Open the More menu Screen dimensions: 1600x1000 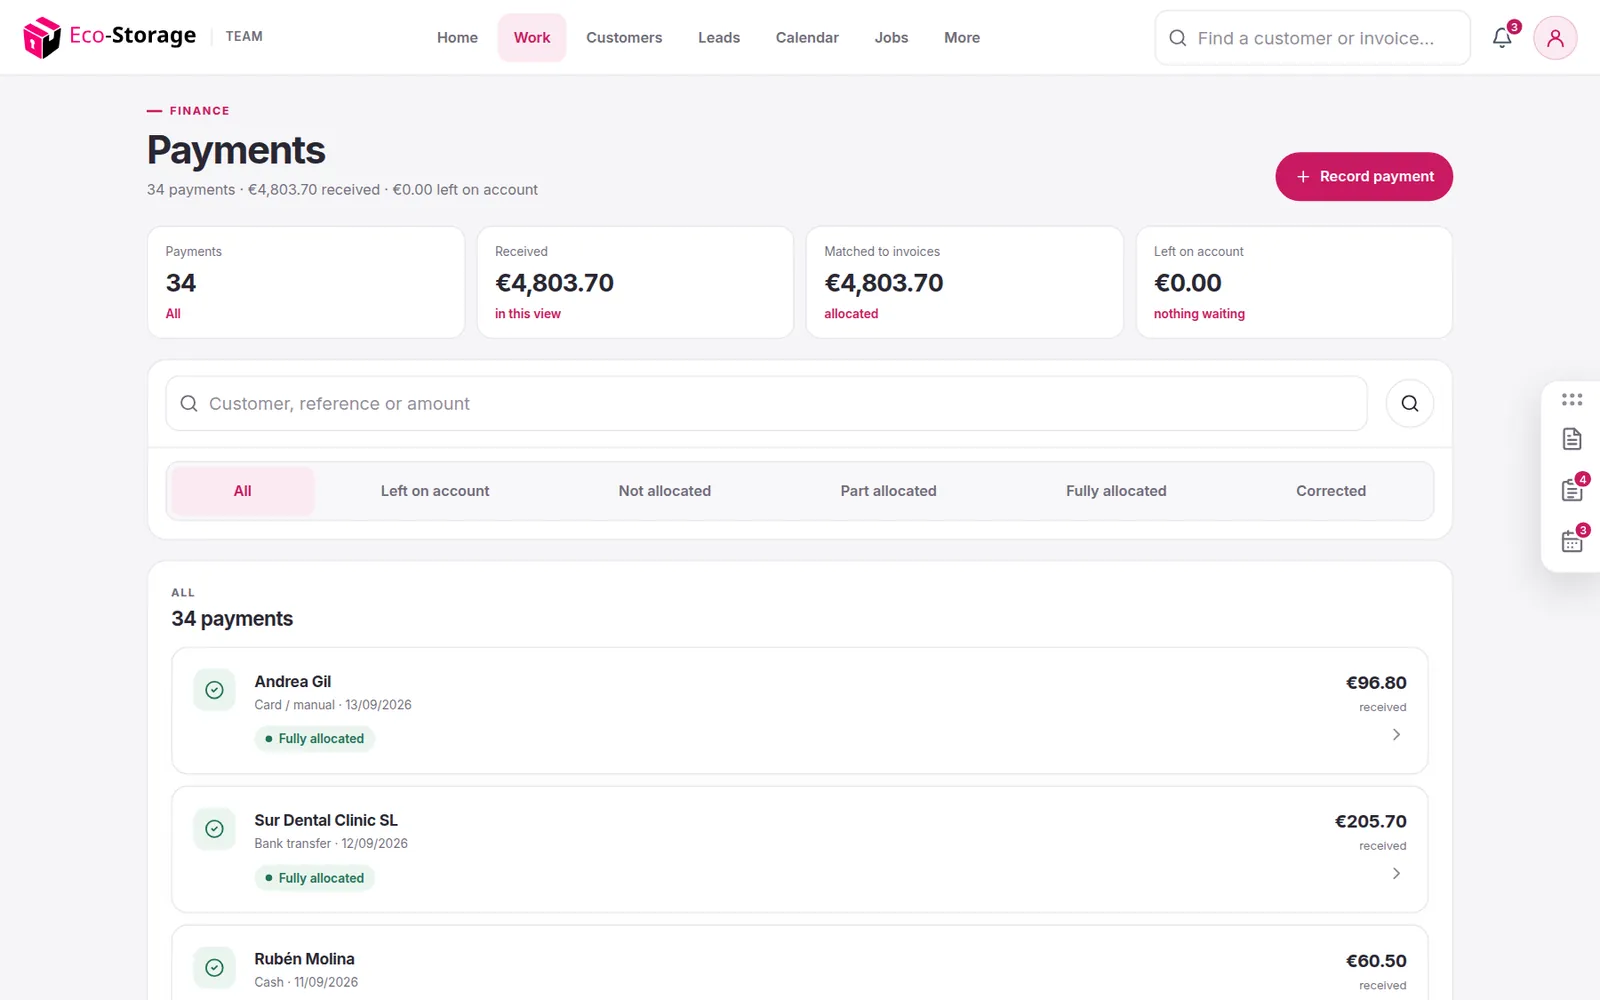[962, 38]
